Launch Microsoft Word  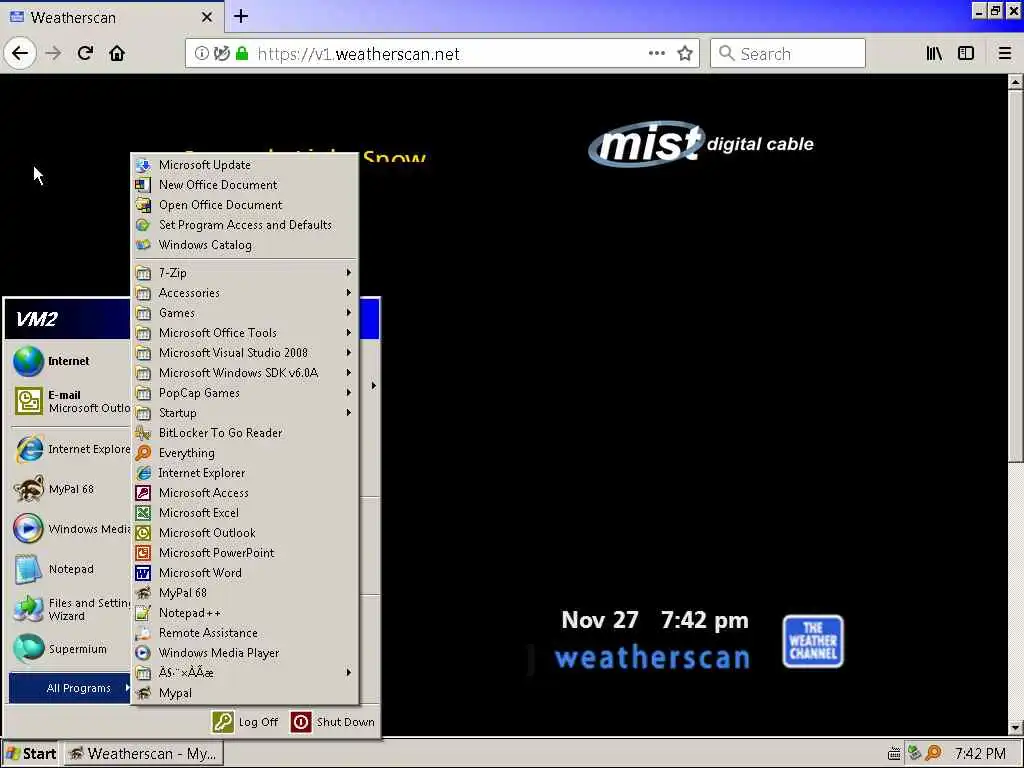click(x=244, y=573)
